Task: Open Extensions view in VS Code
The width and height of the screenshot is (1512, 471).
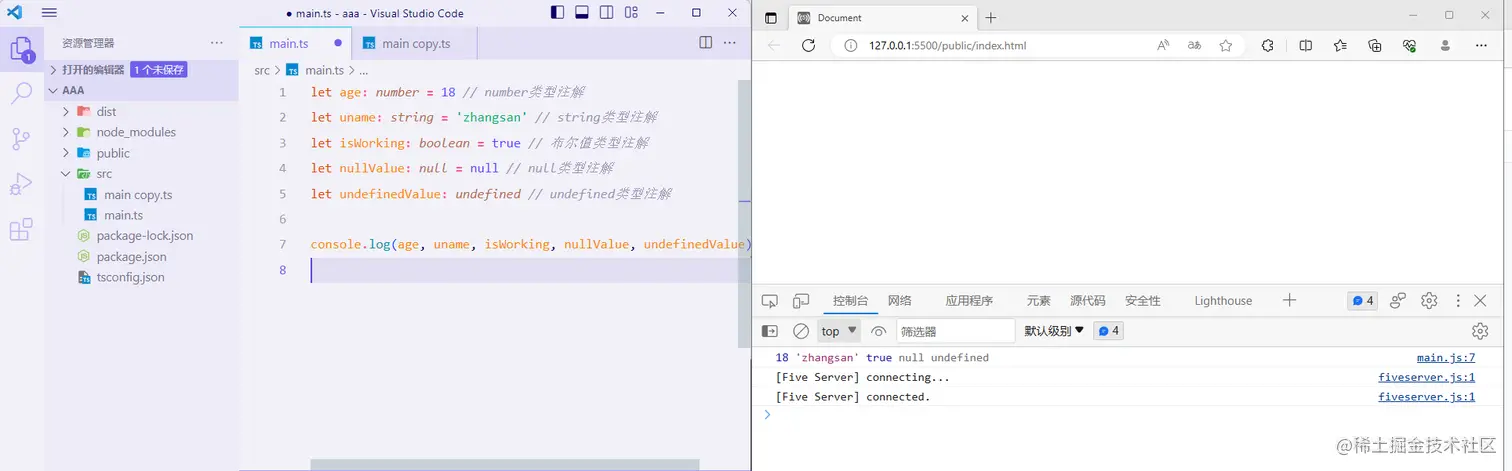Action: click(x=21, y=229)
